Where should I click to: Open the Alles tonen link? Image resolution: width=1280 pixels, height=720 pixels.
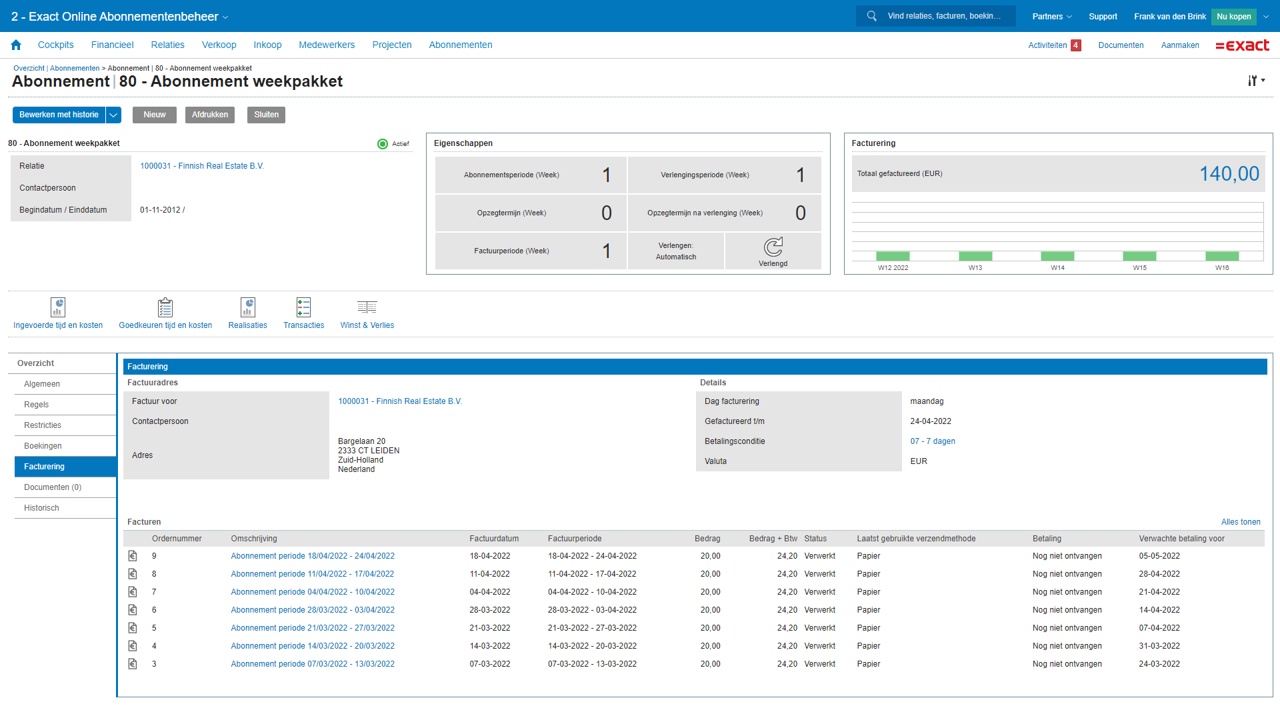point(1240,522)
